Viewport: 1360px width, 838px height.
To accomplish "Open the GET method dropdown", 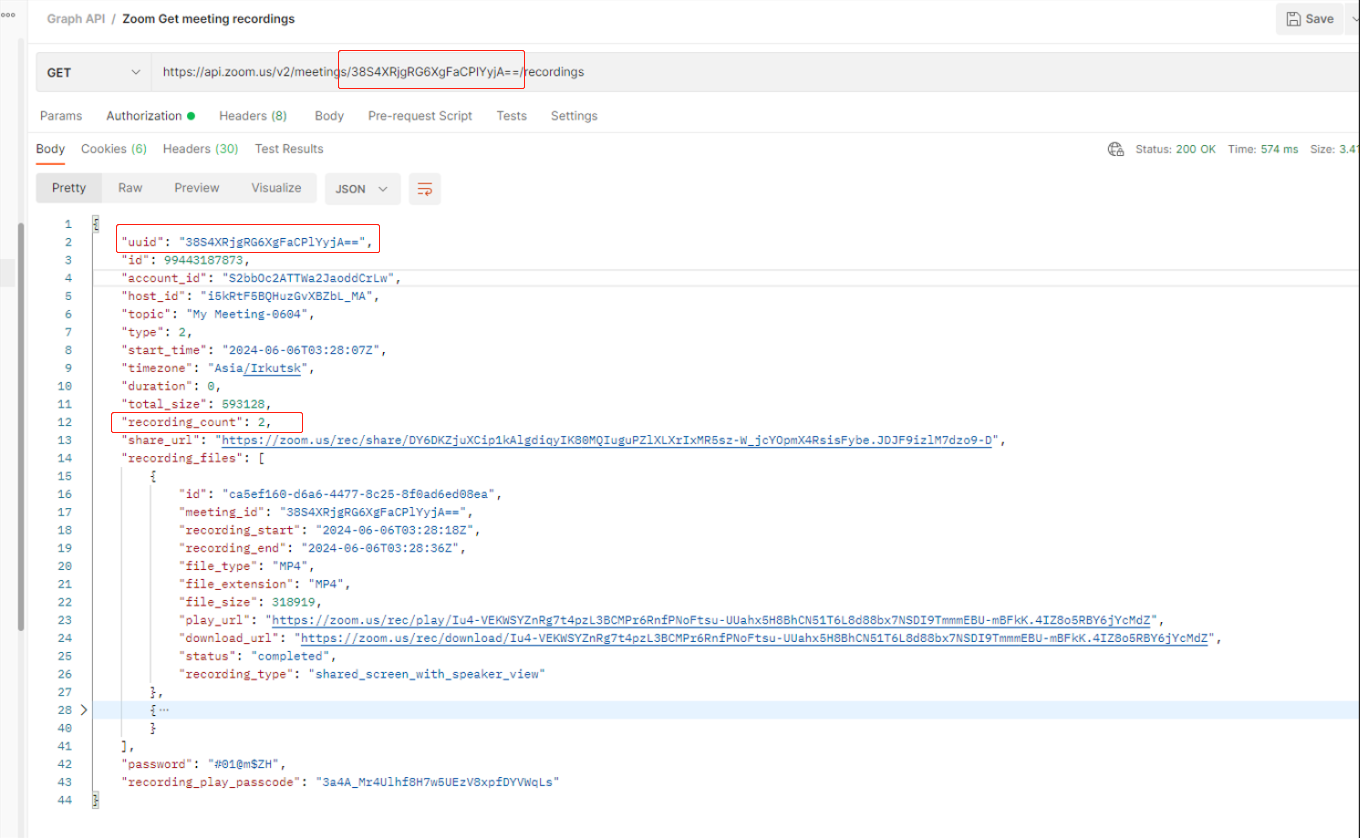I will tap(94, 72).
